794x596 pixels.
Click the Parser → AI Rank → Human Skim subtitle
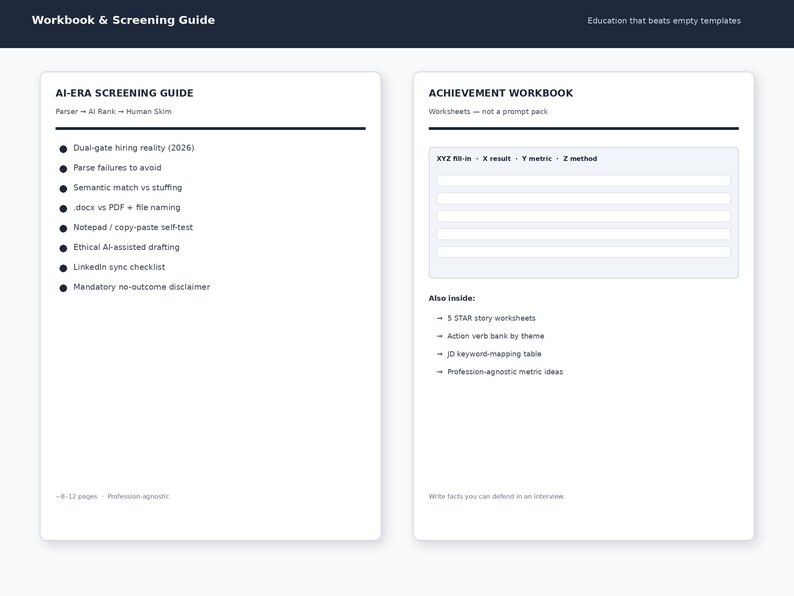[x=113, y=111]
